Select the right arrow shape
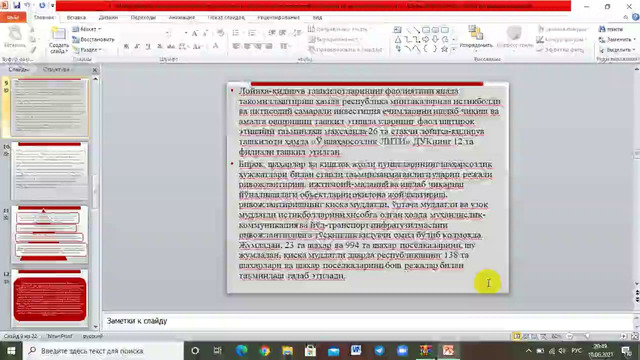Image resolution: width=640 pixels, height=360 pixels. click(x=426, y=39)
